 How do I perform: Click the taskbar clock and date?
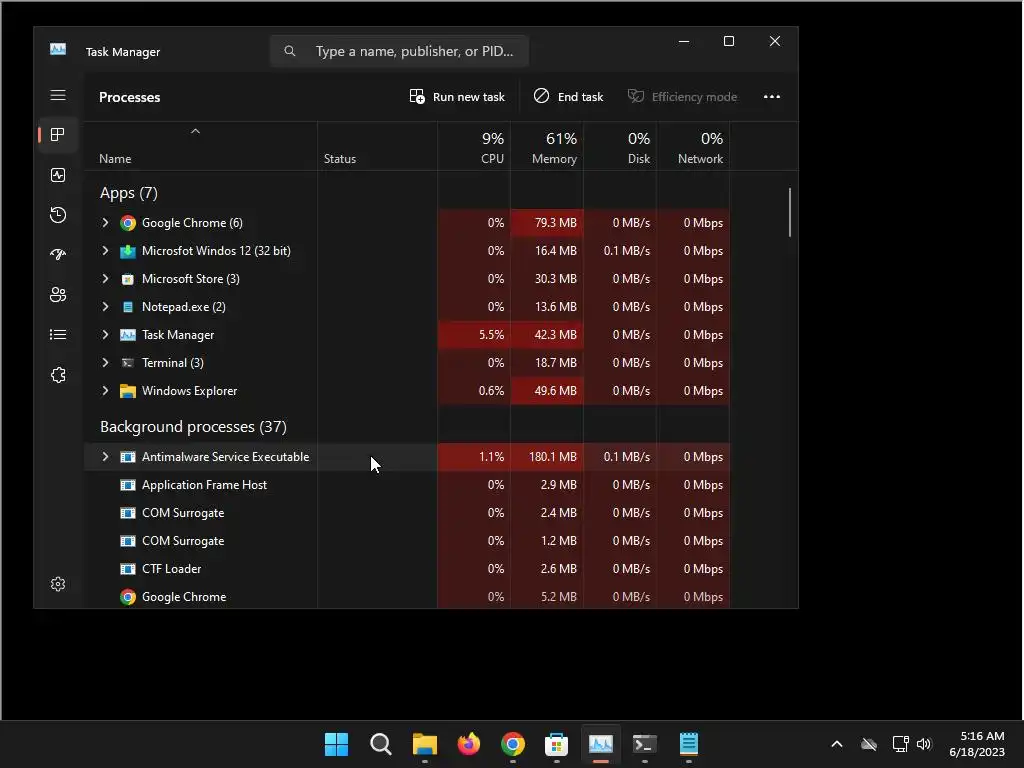click(x=977, y=744)
